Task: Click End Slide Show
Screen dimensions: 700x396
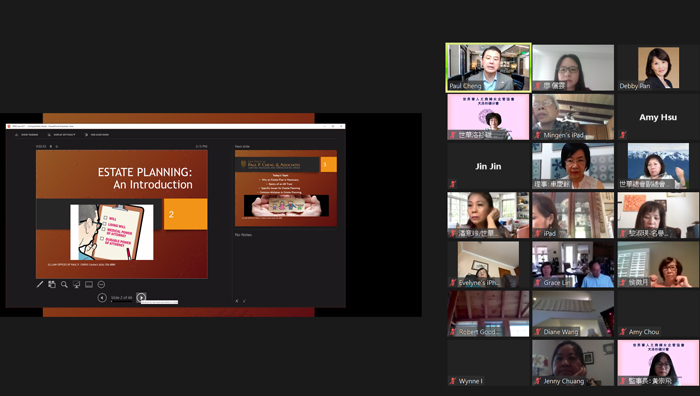Action: pos(97,134)
